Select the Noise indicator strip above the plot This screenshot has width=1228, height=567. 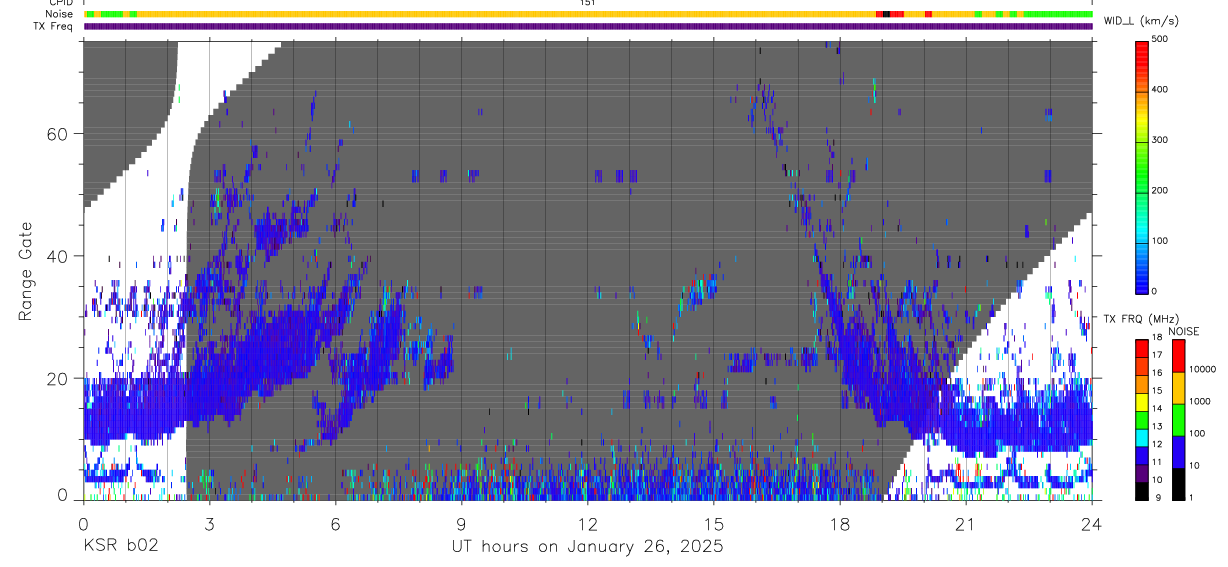pos(588,14)
